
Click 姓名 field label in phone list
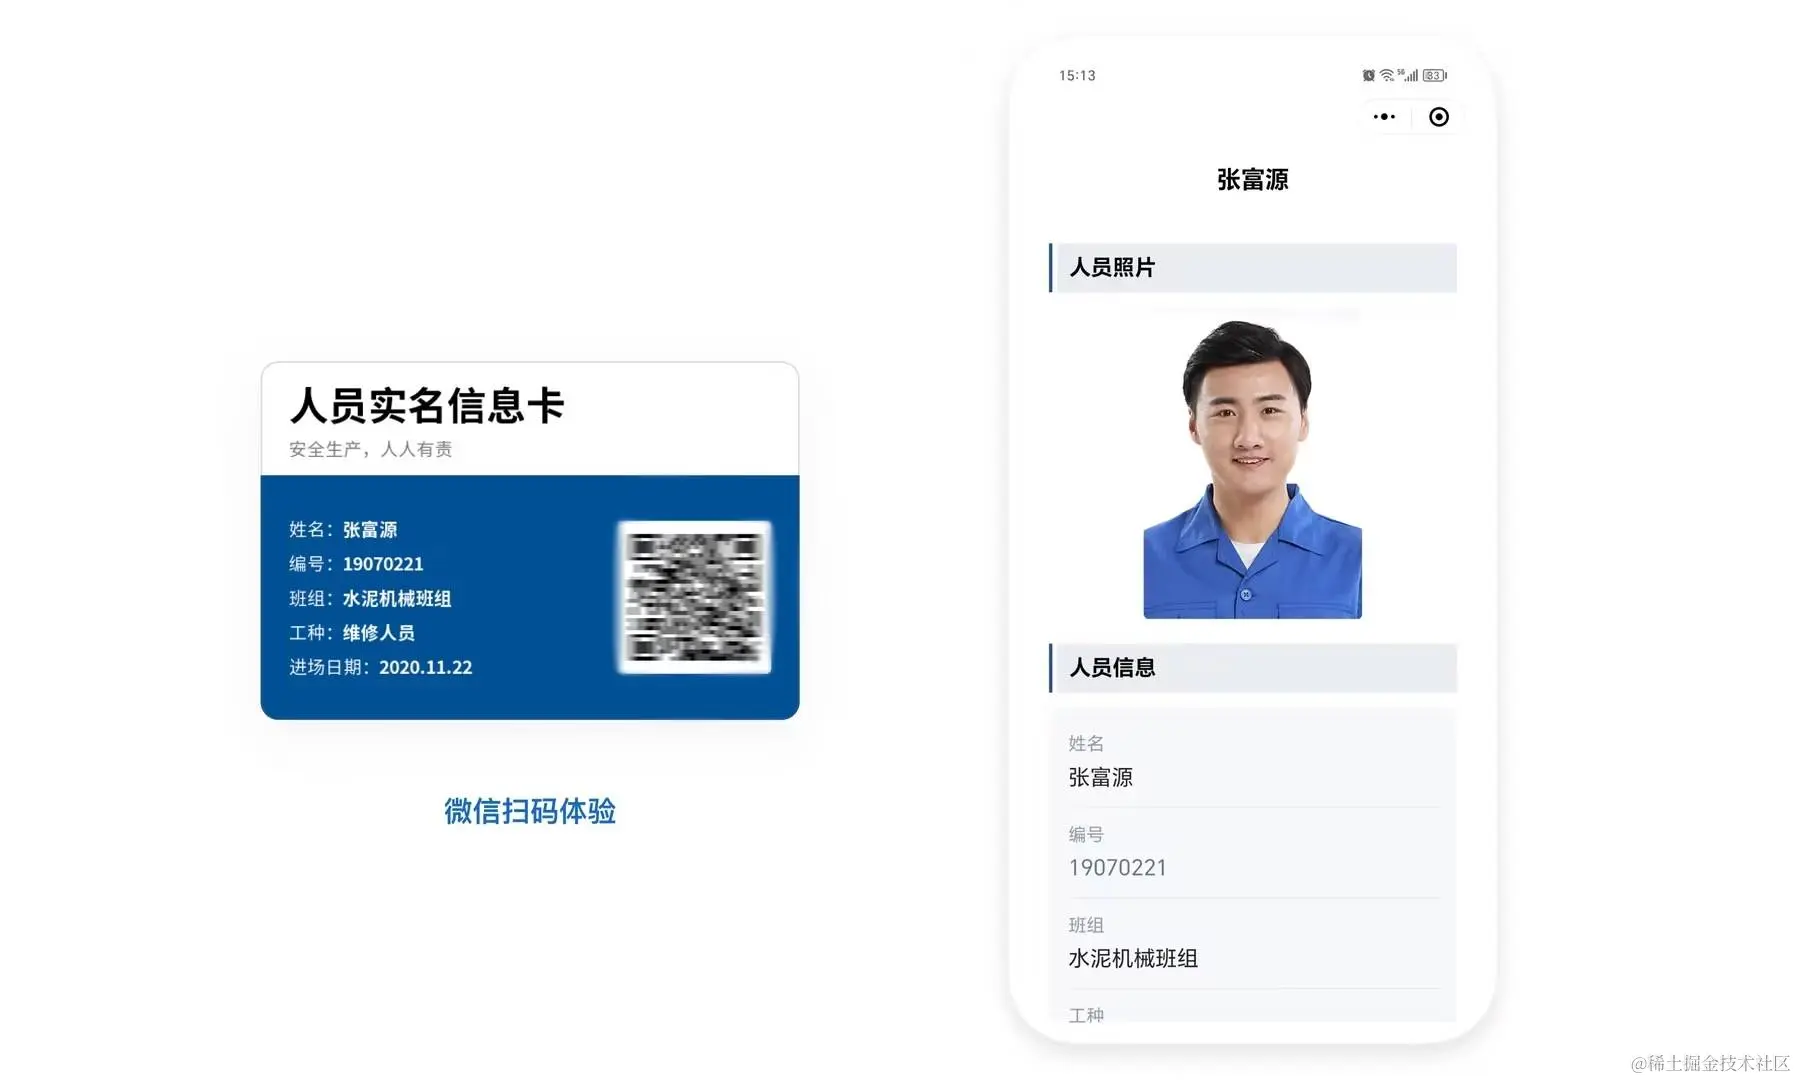coord(1086,743)
